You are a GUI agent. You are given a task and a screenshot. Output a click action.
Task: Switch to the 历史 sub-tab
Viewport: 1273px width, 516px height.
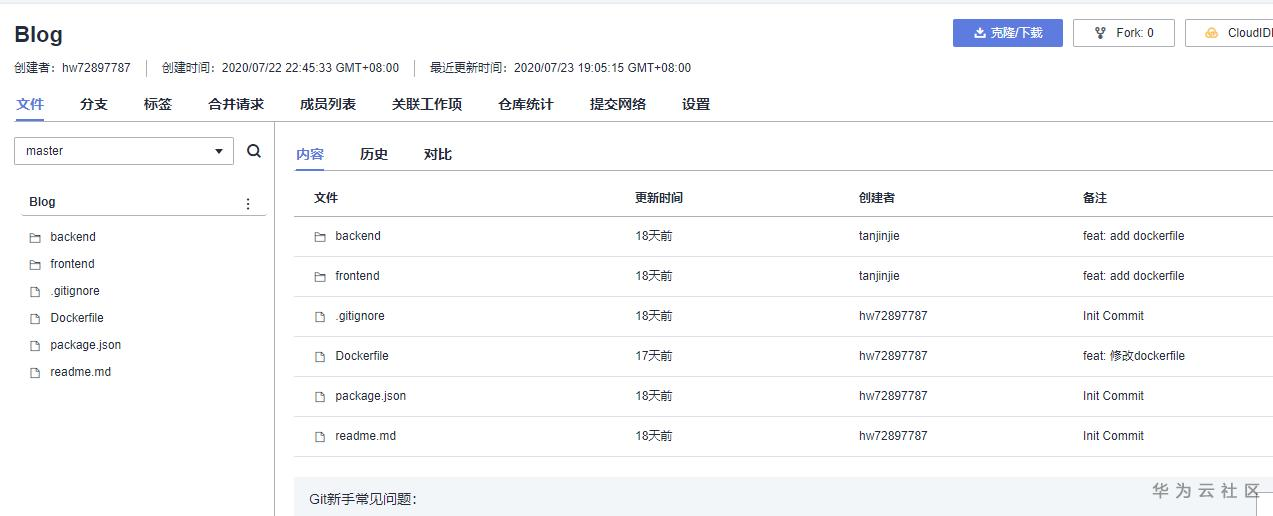(x=374, y=154)
